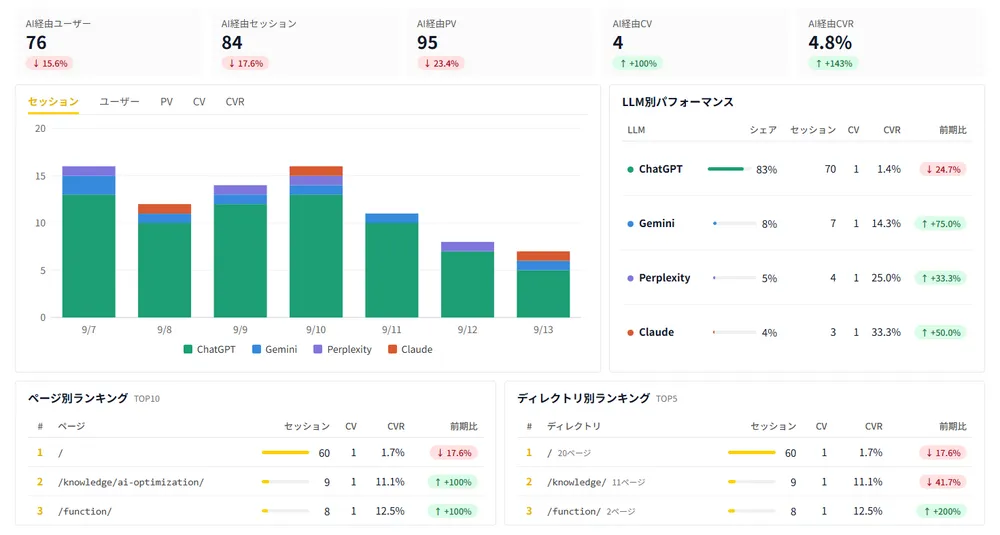
Task: Select the Claude row in LLM table
Action: [x=797, y=332]
